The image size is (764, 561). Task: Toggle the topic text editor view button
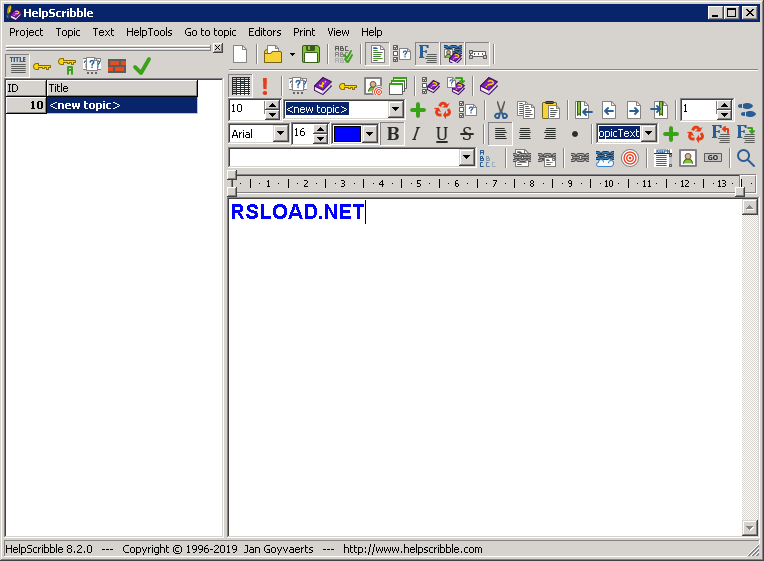click(377, 54)
